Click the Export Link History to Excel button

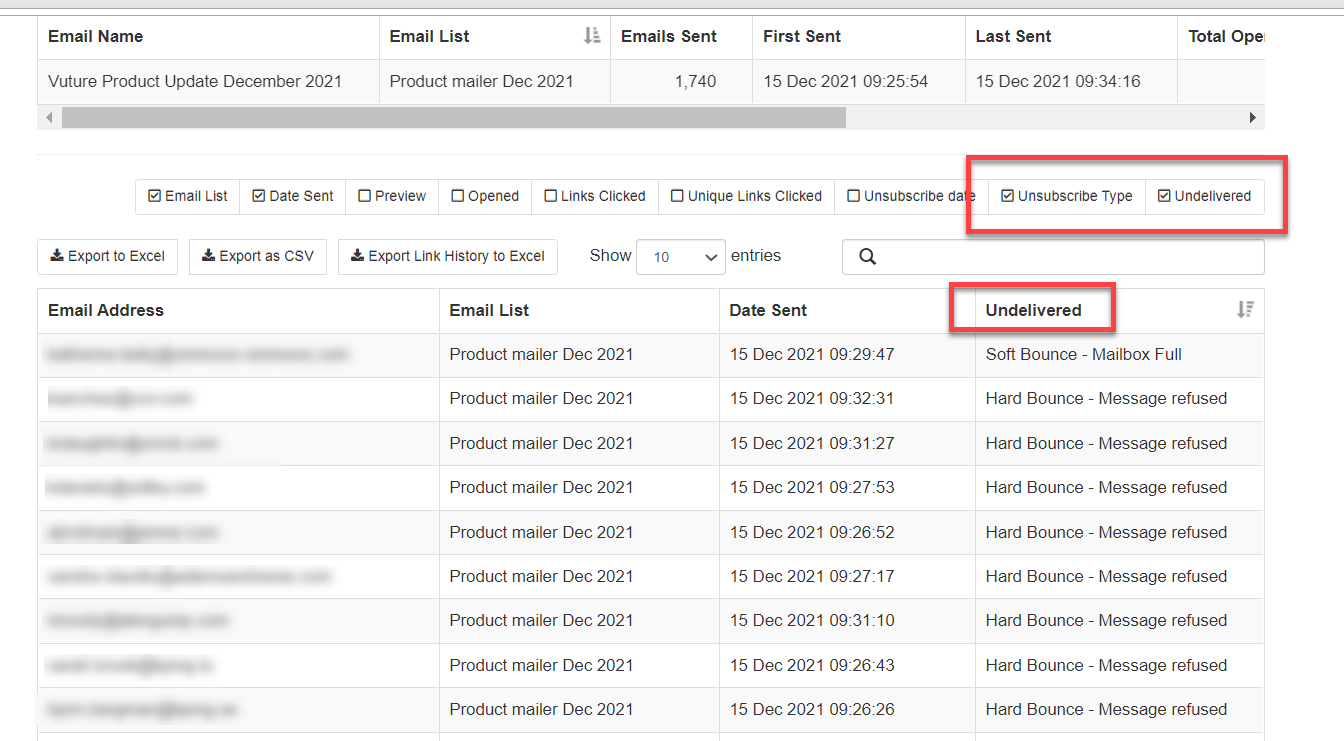click(x=447, y=257)
